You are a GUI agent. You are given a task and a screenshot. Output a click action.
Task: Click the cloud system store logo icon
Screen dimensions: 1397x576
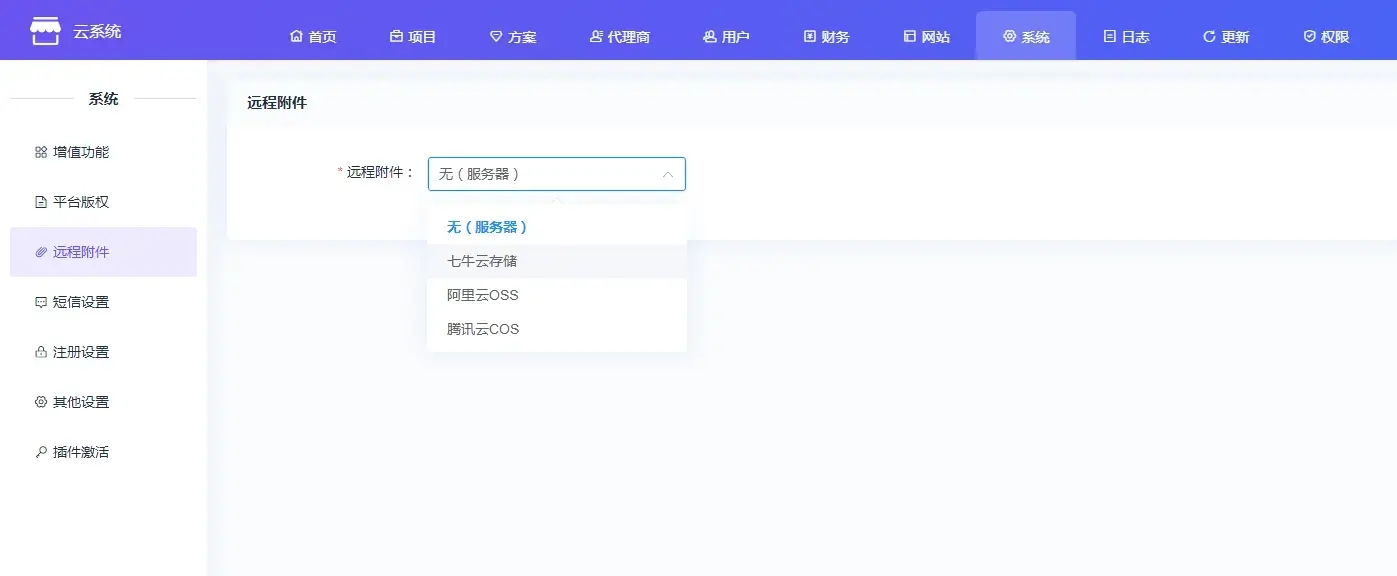(x=45, y=31)
